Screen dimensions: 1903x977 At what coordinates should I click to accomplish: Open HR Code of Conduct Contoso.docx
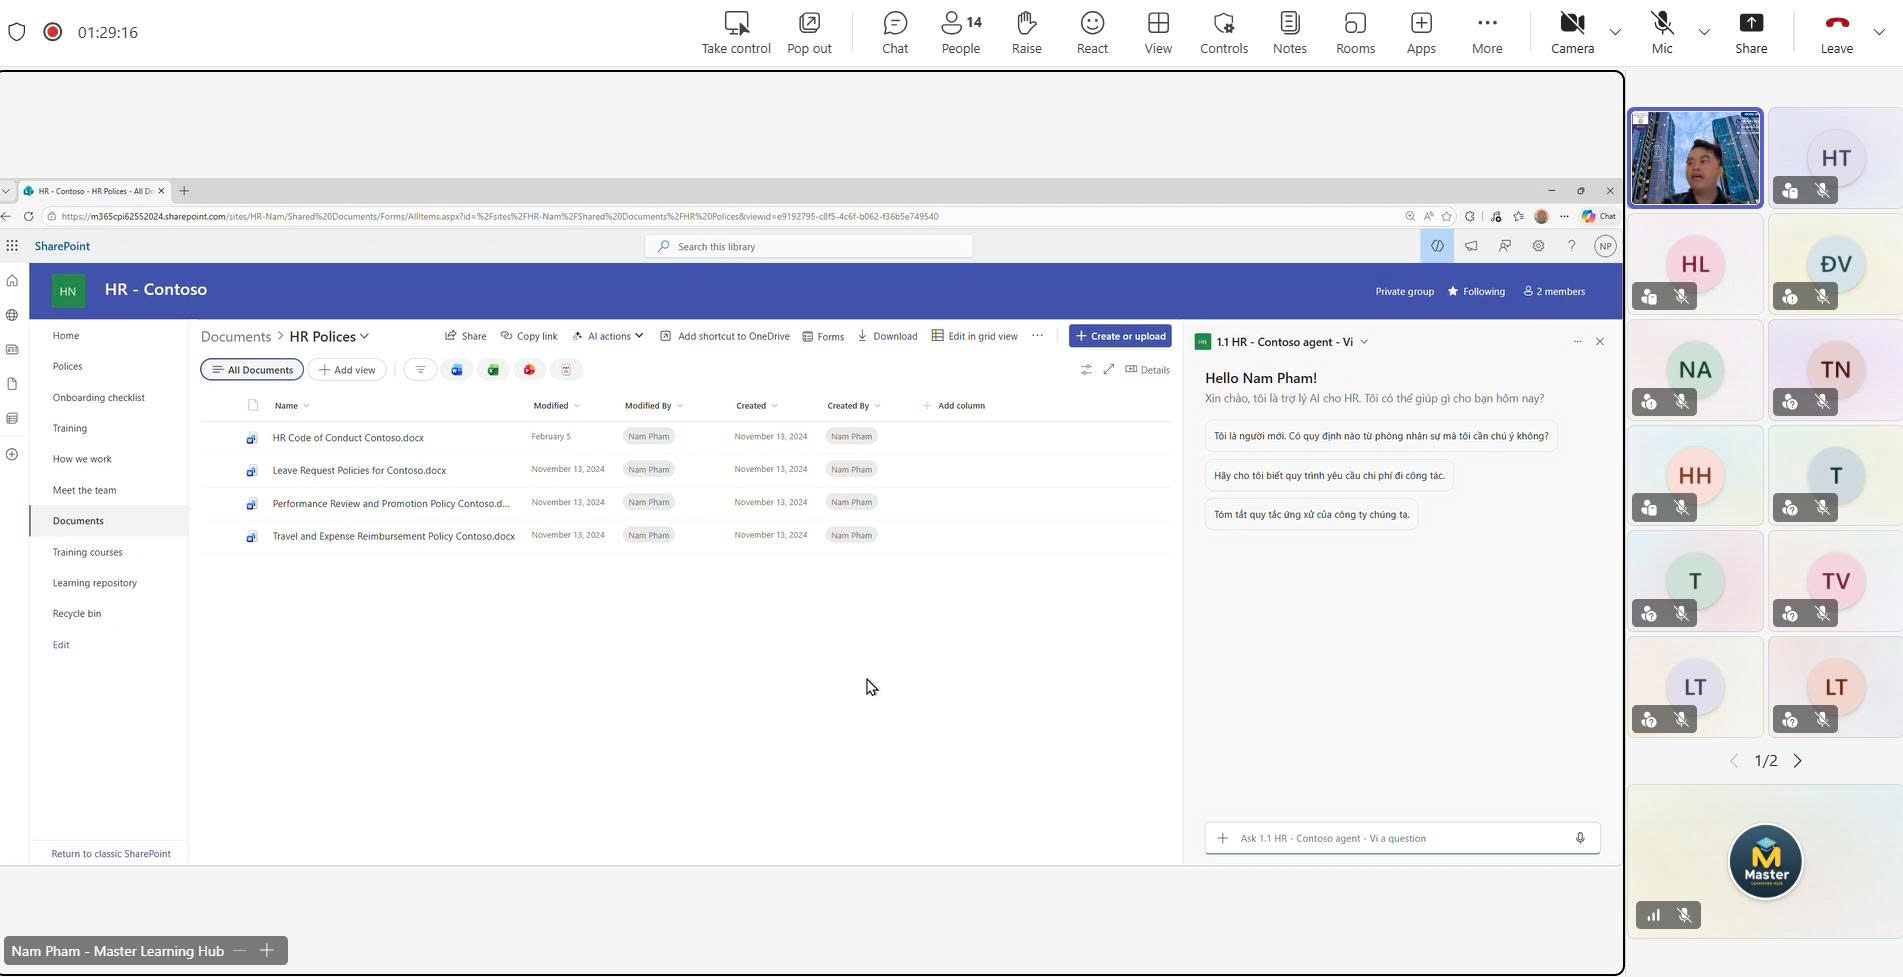(348, 438)
